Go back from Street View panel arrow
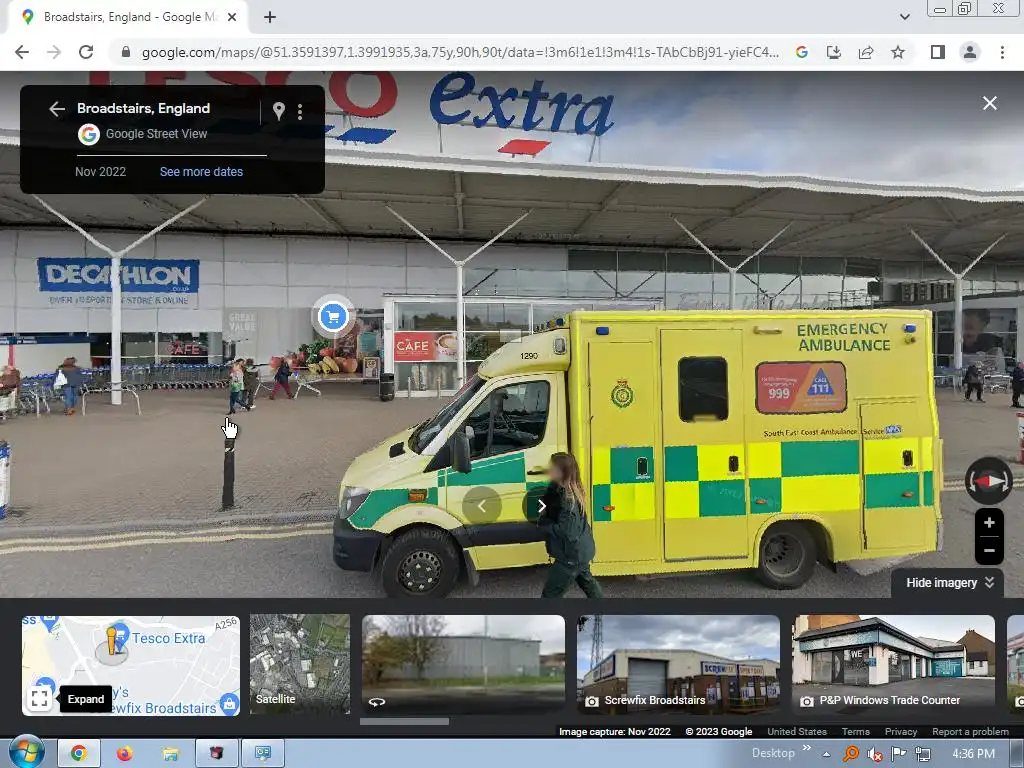 point(57,109)
